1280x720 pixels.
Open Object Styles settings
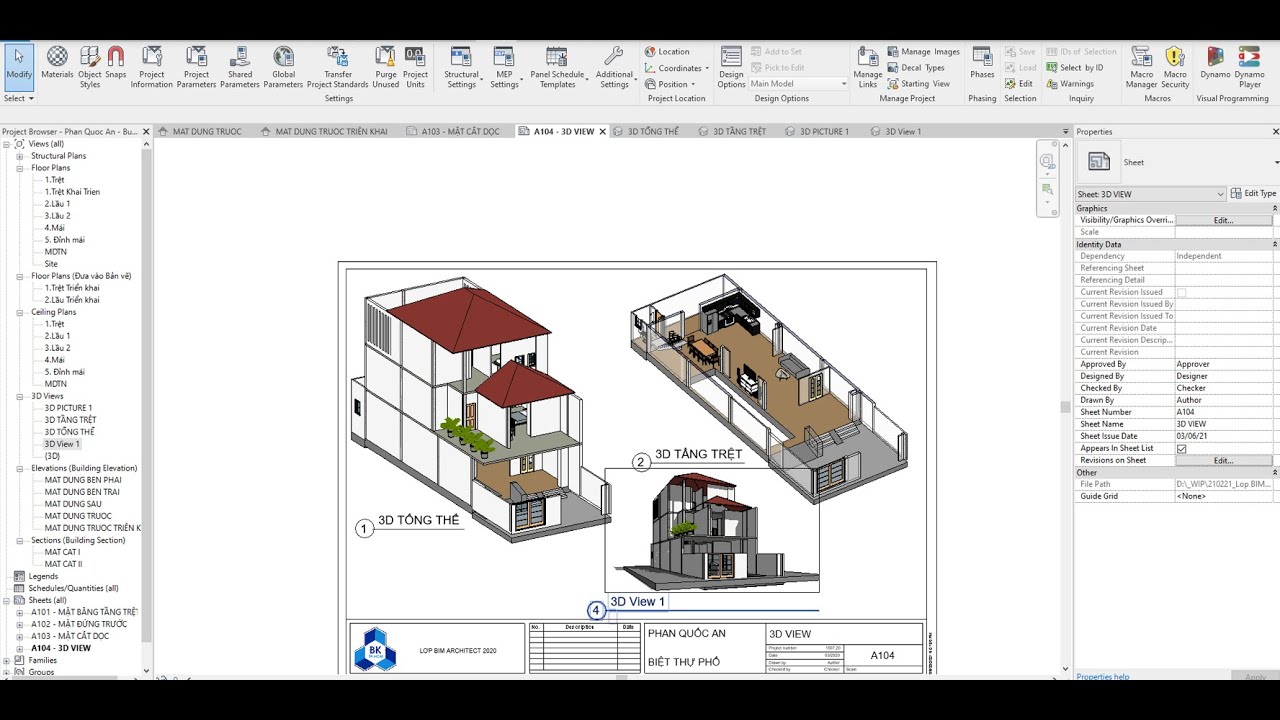coord(90,66)
